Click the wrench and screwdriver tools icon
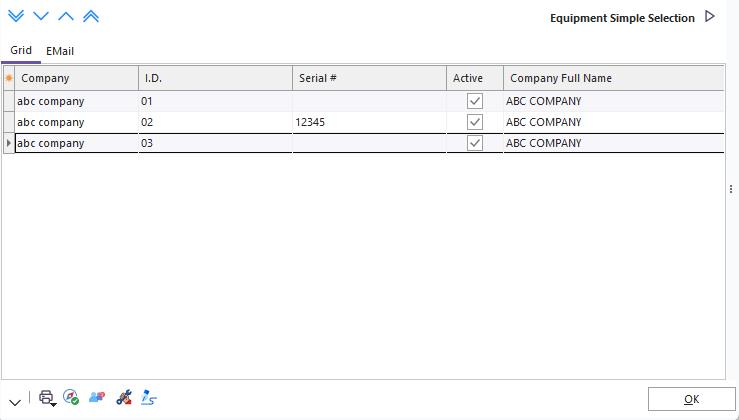 tap(124, 397)
